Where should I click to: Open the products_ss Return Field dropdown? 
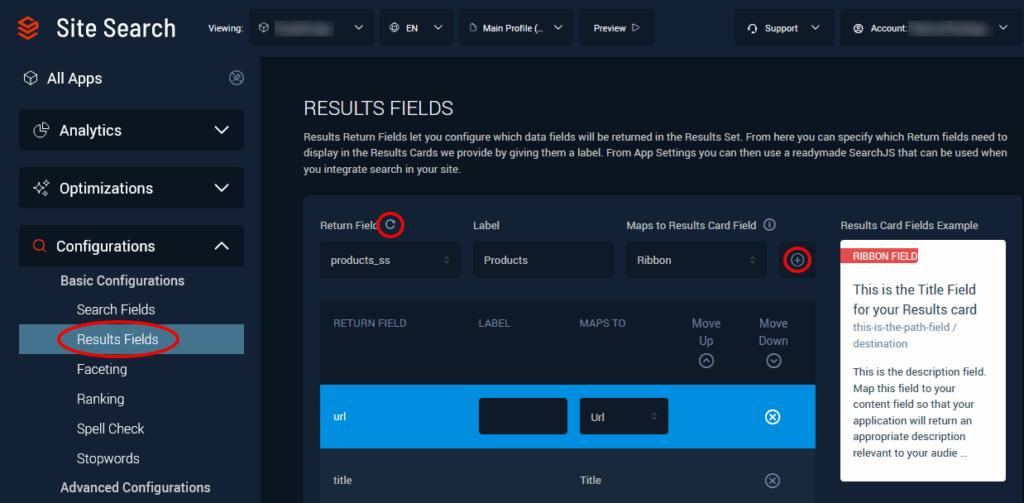point(390,260)
